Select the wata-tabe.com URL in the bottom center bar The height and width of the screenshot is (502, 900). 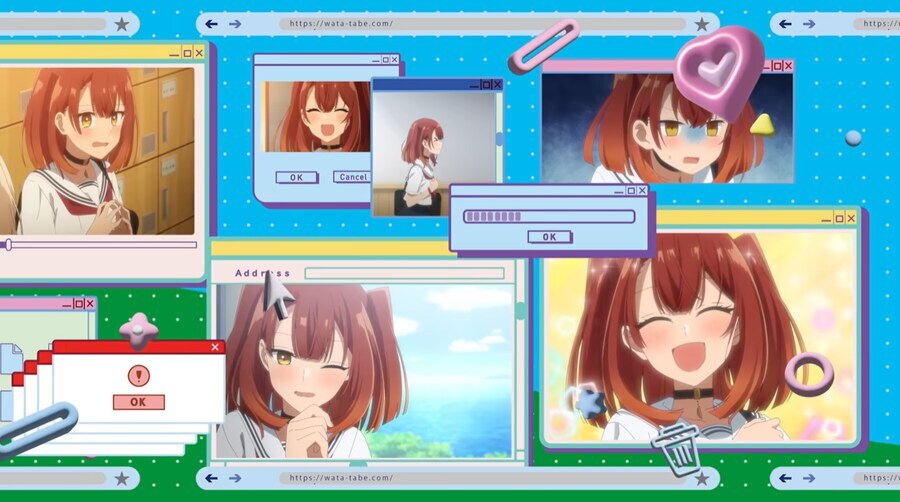coord(341,477)
